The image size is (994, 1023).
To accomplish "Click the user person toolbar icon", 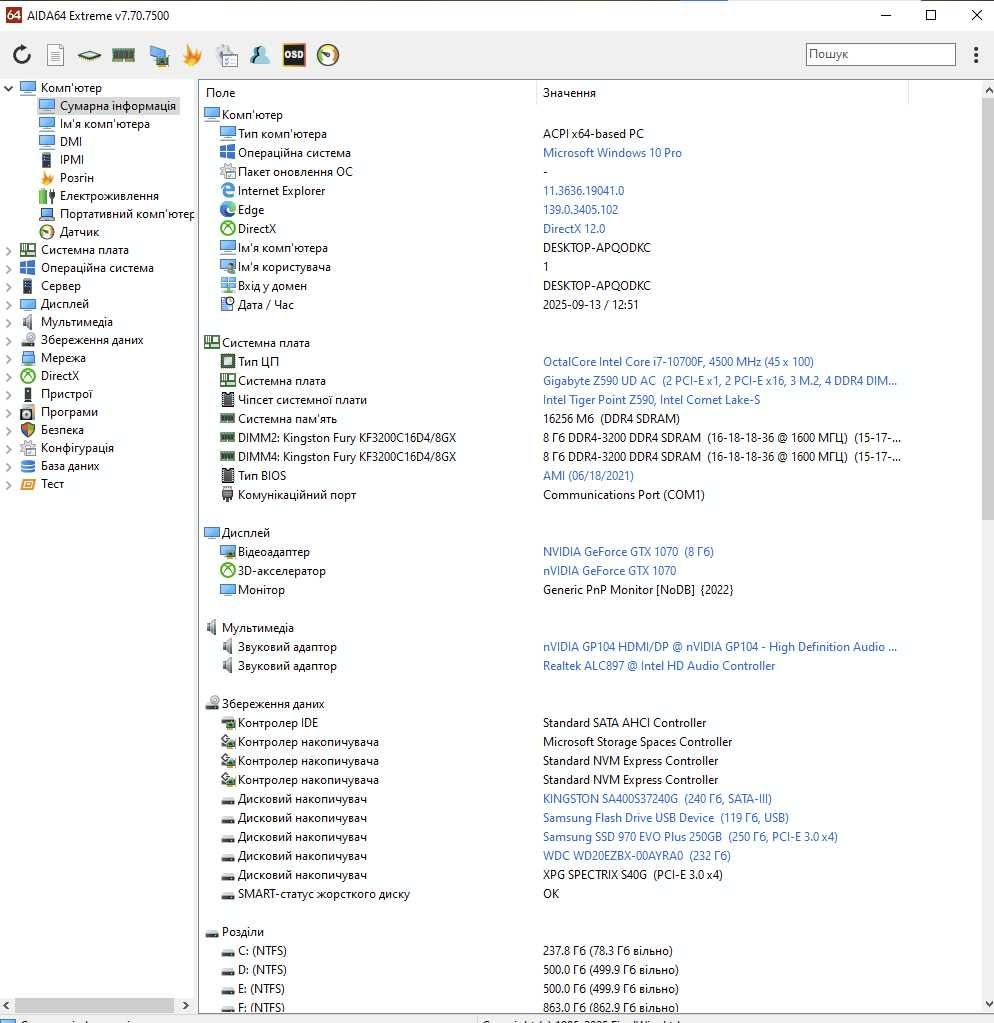I will 260,55.
